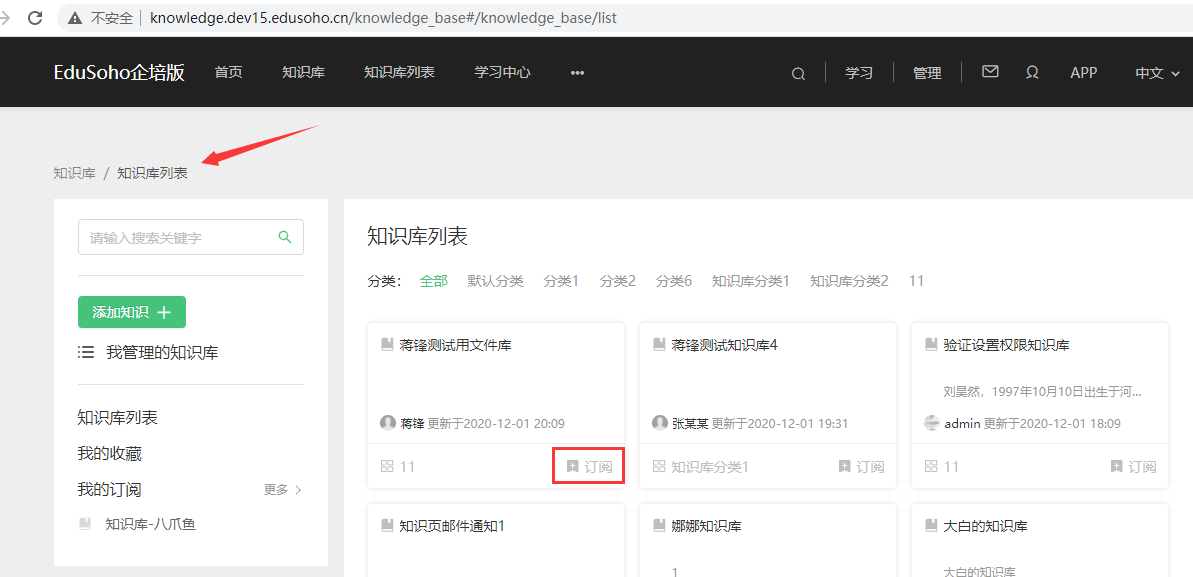Click book icon on 蒋锋测试用文件库 card

click(x=387, y=344)
